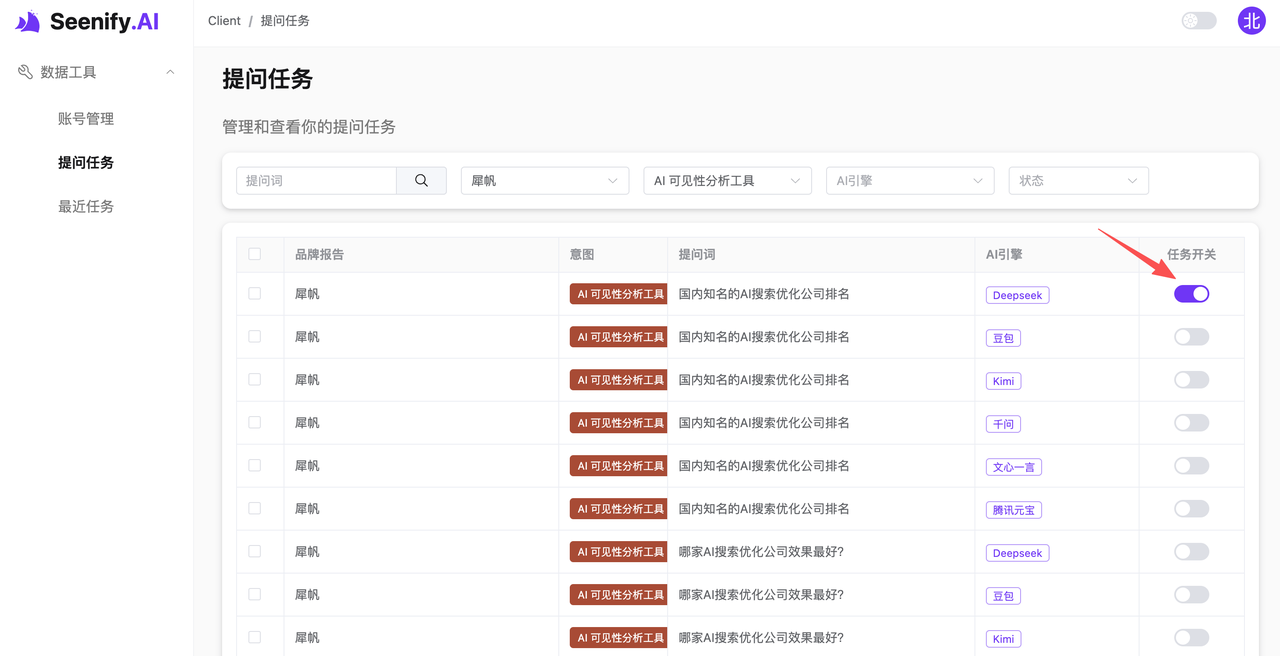Open the user avatar 北
1280x656 pixels.
point(1251,21)
